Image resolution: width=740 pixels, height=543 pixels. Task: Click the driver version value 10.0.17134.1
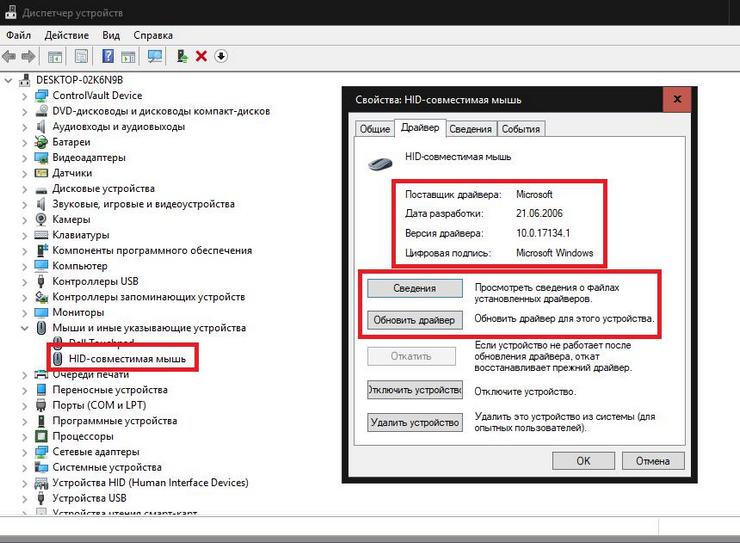pyautogui.click(x=543, y=233)
